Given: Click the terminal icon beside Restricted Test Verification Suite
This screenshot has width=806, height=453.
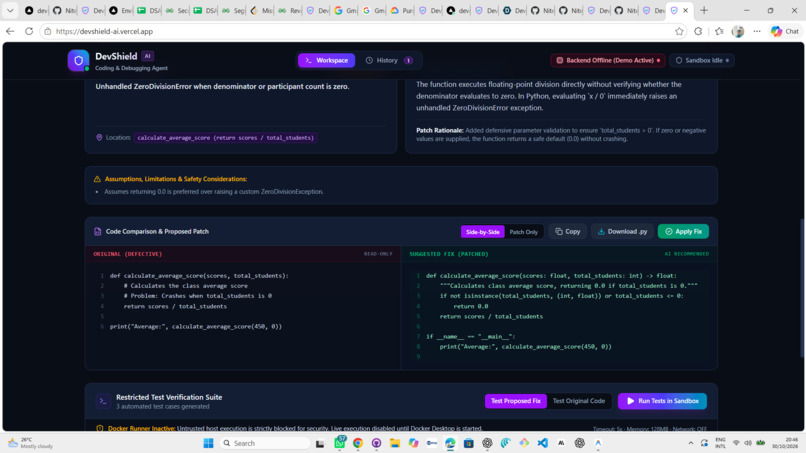Looking at the screenshot, I should [x=103, y=401].
